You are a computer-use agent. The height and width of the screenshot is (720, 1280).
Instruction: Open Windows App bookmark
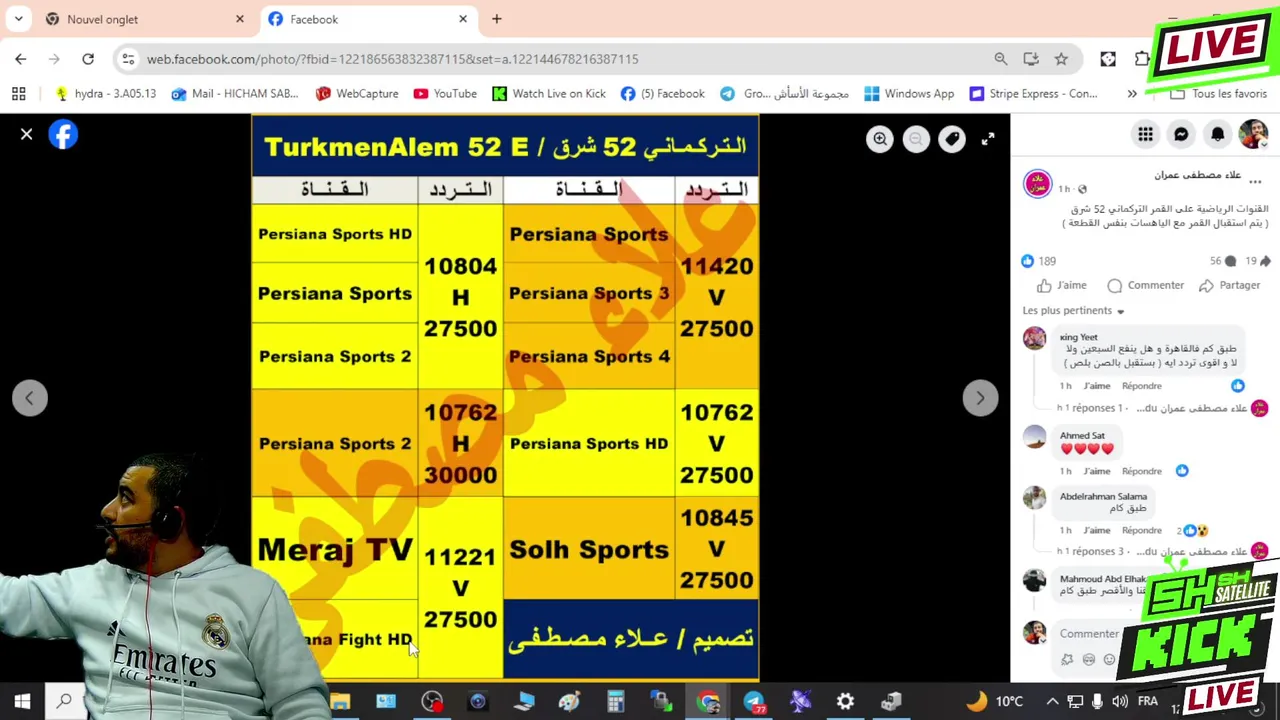909,94
